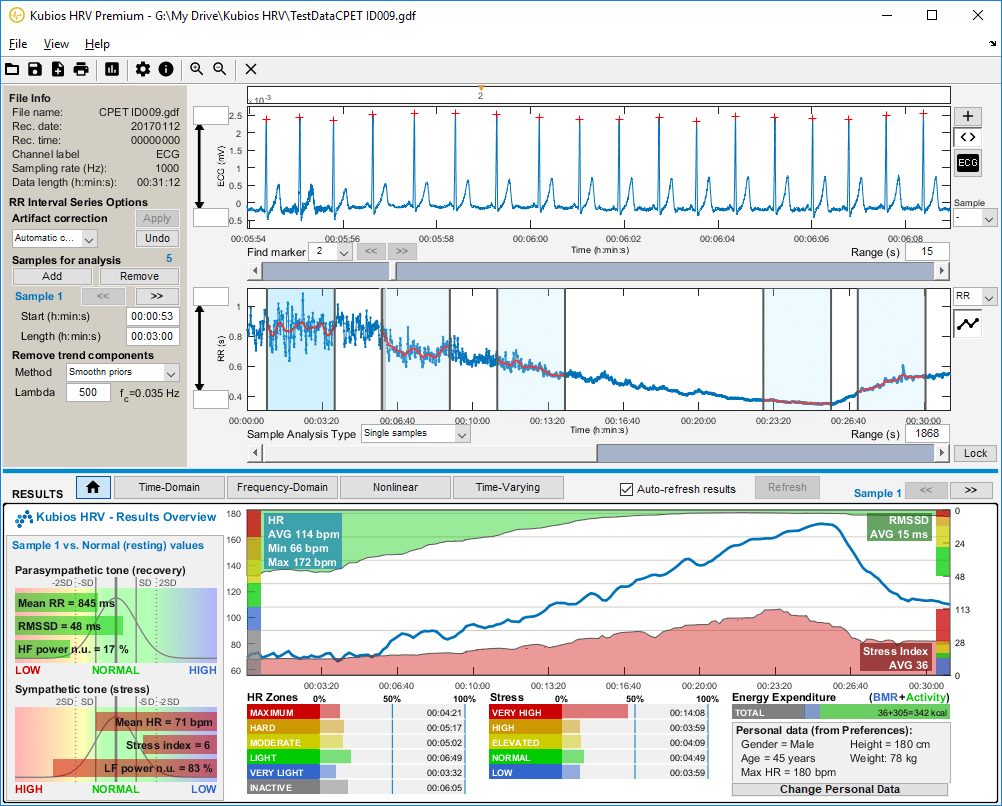Click the open file folder icon
Viewport: 1002px width, 806px height.
click(12, 69)
